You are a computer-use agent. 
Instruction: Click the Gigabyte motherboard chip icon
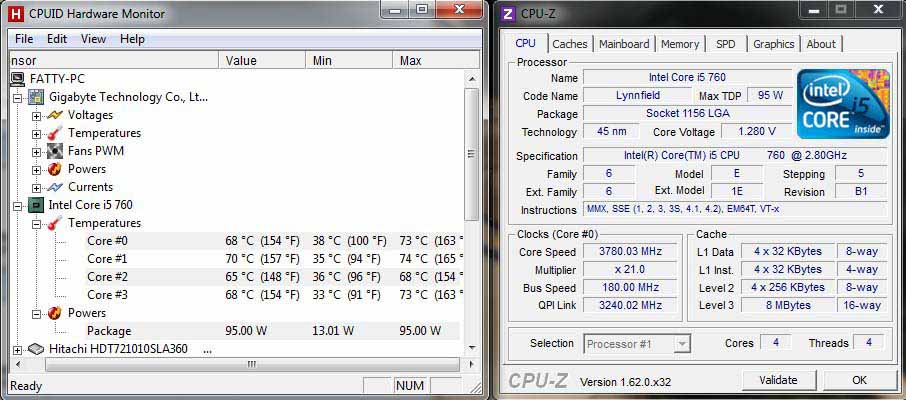pos(36,97)
